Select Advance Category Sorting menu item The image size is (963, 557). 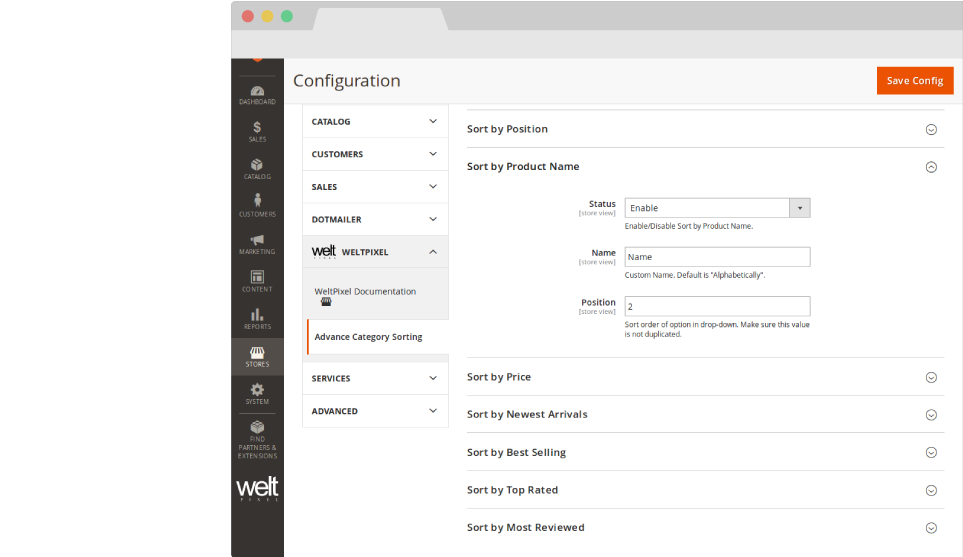[x=368, y=337]
